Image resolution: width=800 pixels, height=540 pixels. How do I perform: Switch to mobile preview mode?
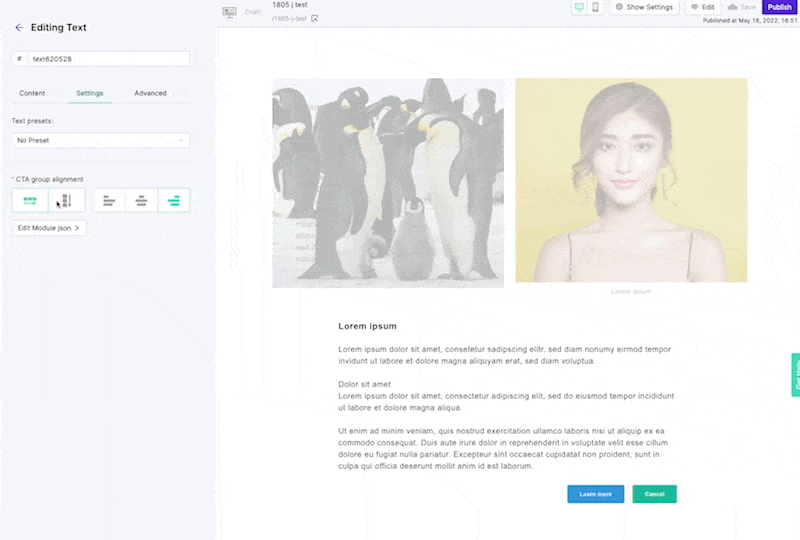(596, 7)
